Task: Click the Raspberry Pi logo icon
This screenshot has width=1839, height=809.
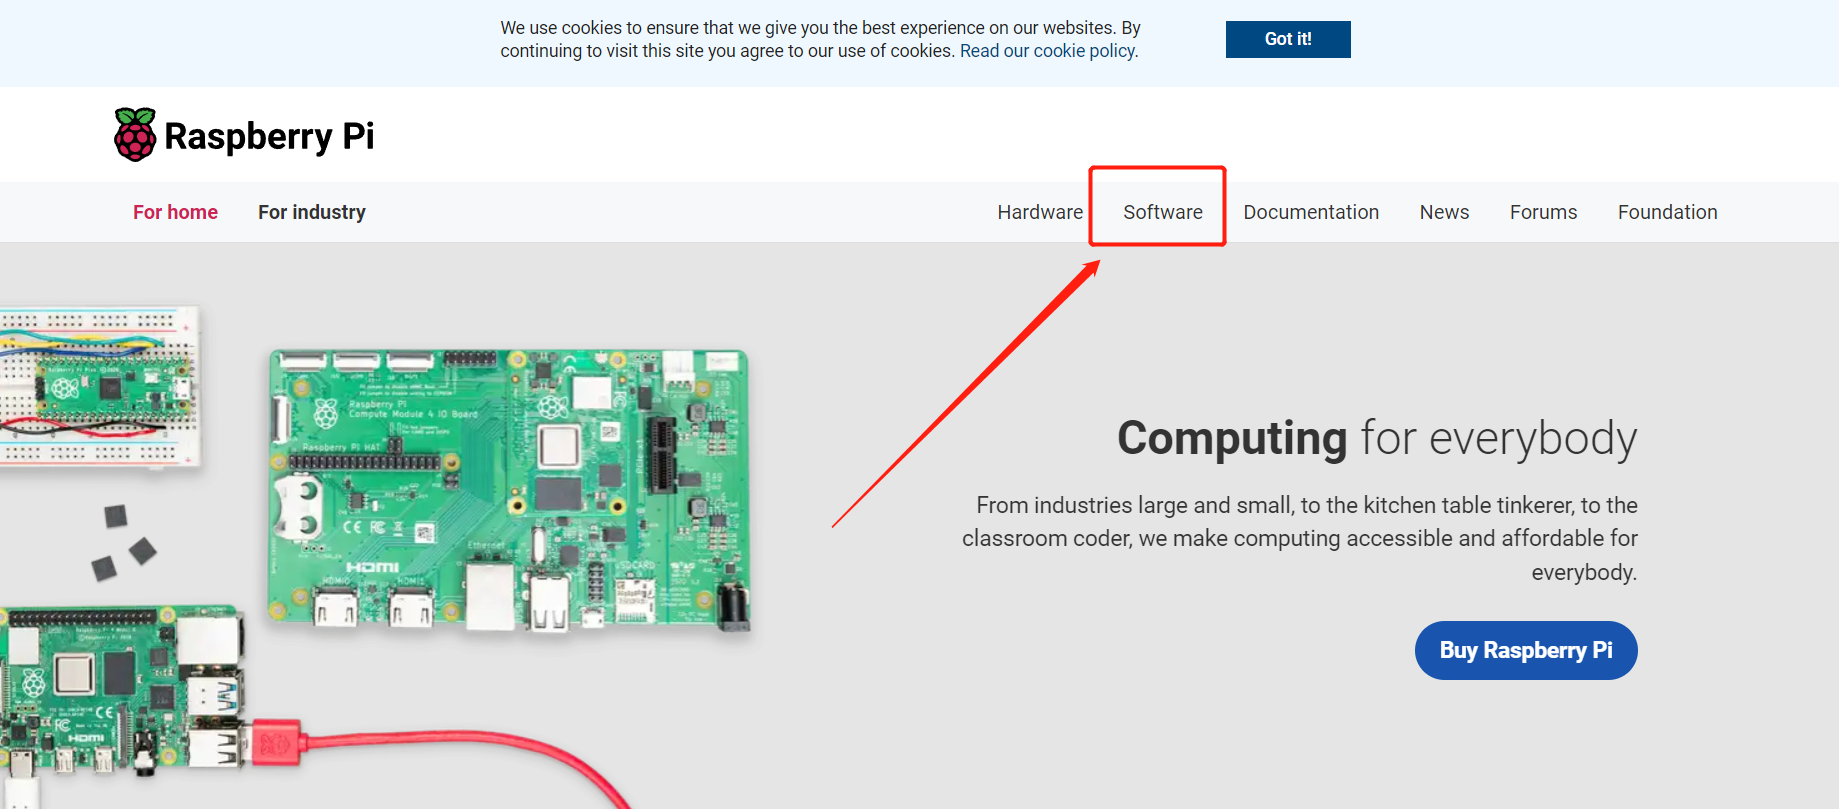Action: [x=135, y=135]
